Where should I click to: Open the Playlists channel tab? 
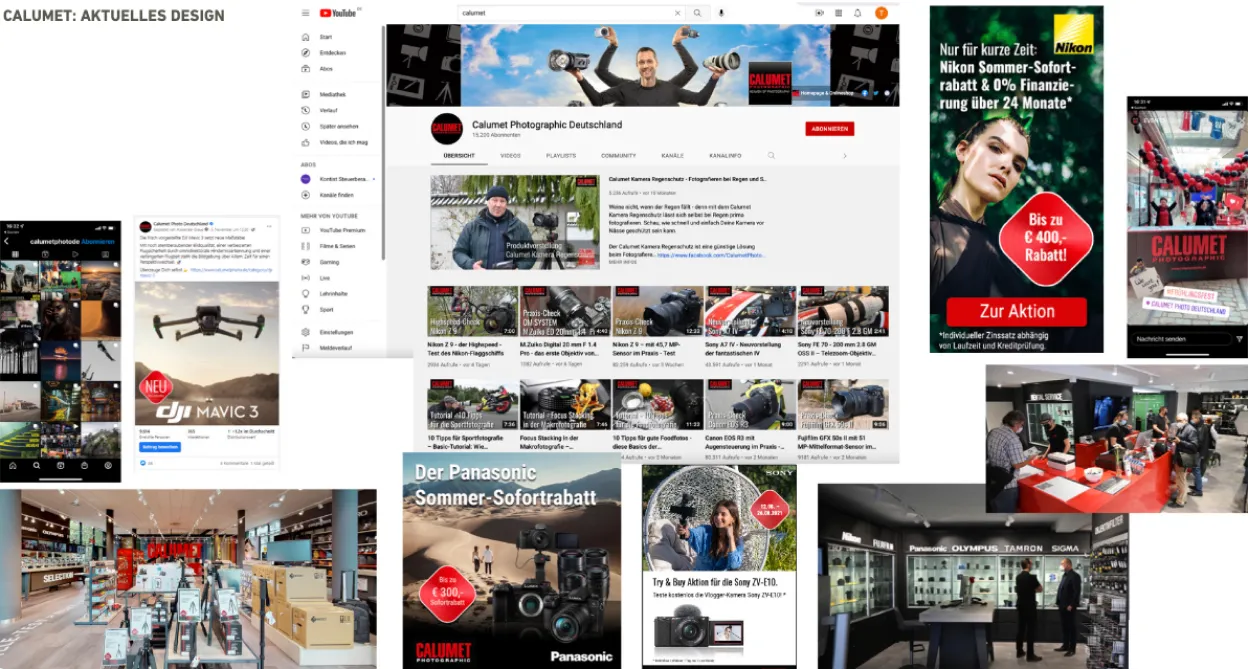[560, 156]
